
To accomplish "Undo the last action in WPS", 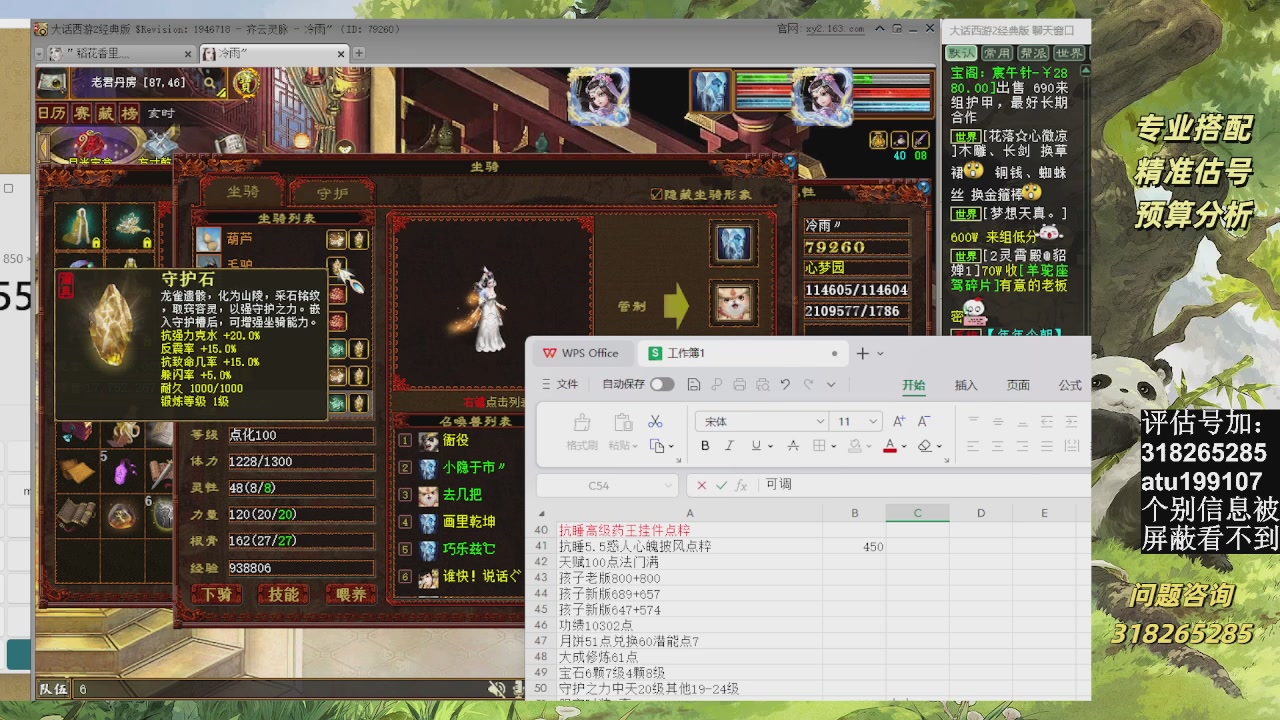I will click(785, 384).
